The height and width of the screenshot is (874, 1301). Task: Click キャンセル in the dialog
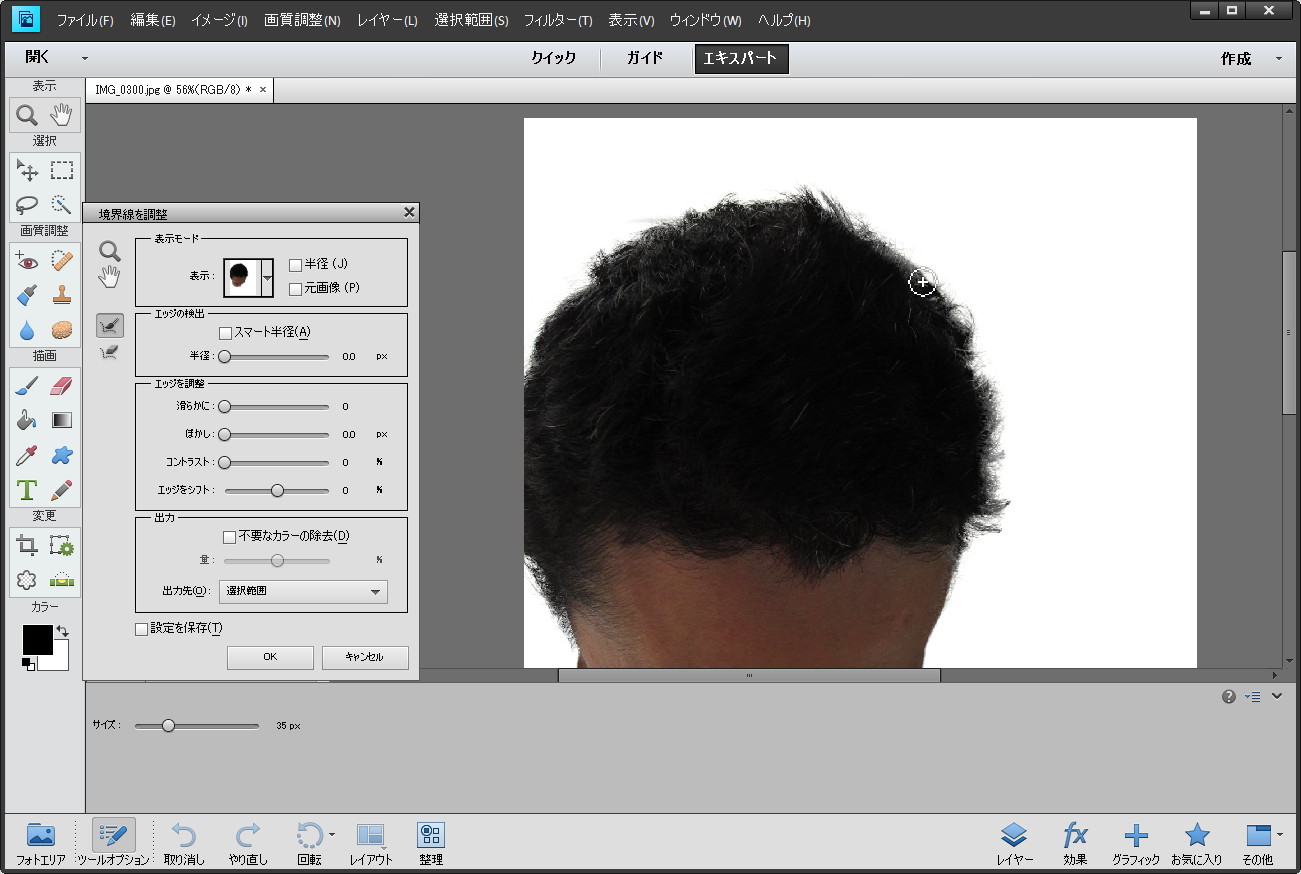[x=365, y=657]
